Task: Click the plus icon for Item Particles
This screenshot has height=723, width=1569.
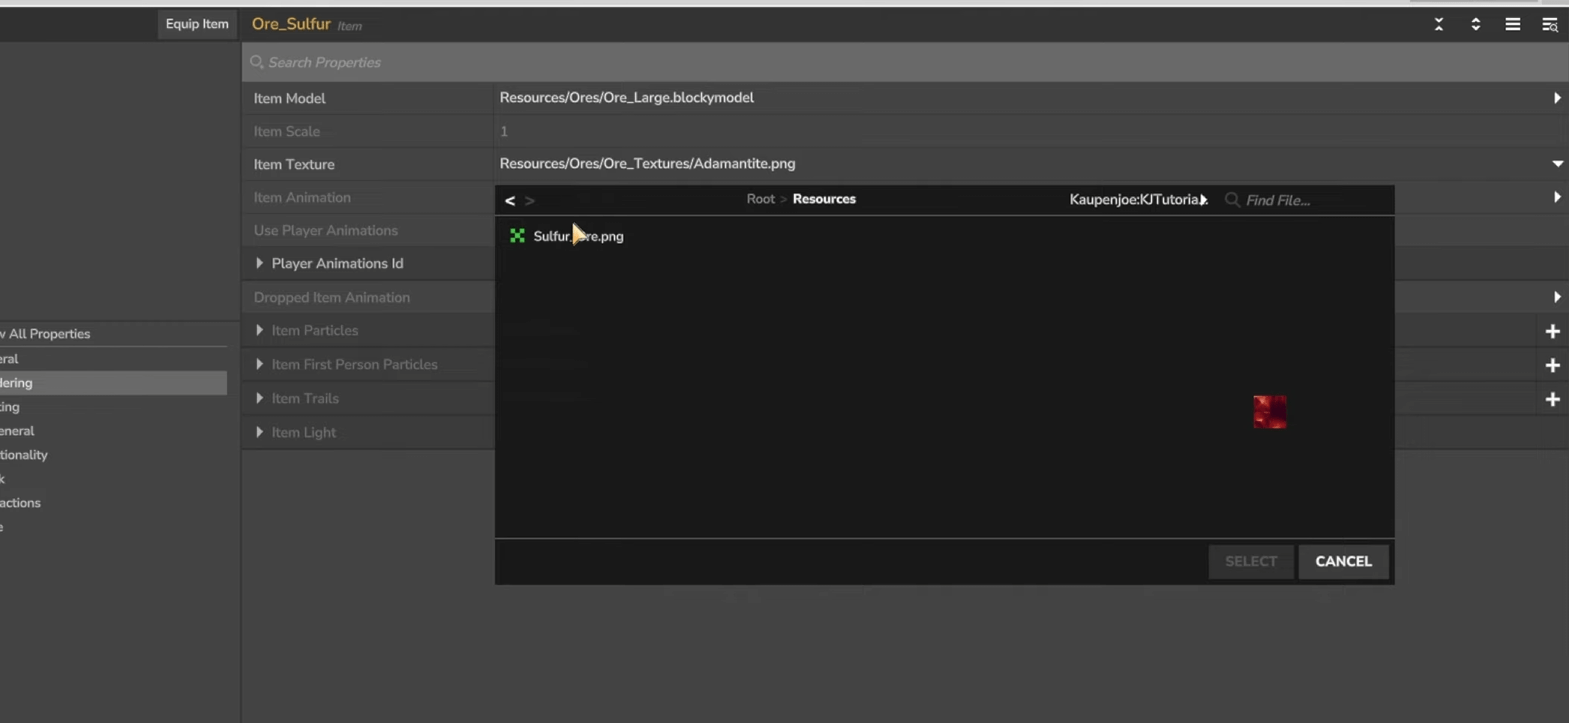Action: pyautogui.click(x=1552, y=331)
